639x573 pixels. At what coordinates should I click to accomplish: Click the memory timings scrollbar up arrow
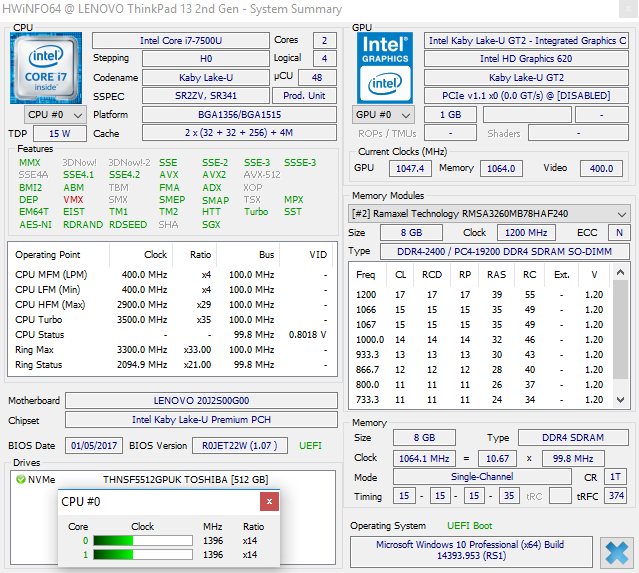coord(620,272)
